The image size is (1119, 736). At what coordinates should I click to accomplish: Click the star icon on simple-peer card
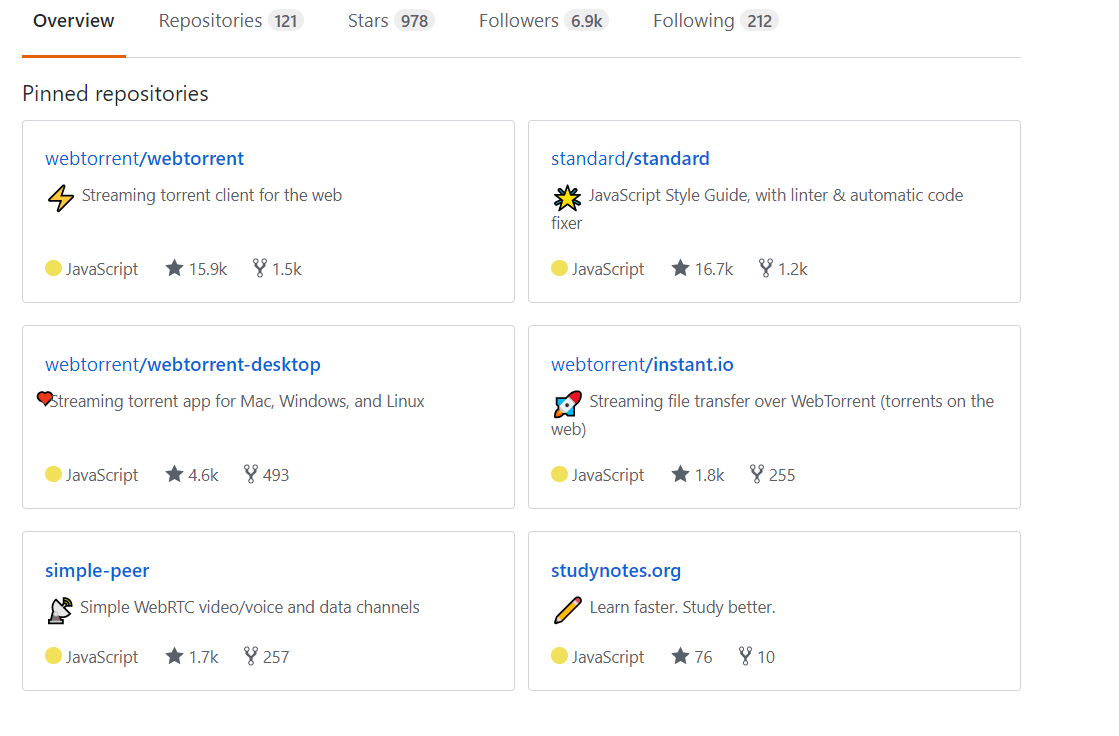click(x=174, y=656)
